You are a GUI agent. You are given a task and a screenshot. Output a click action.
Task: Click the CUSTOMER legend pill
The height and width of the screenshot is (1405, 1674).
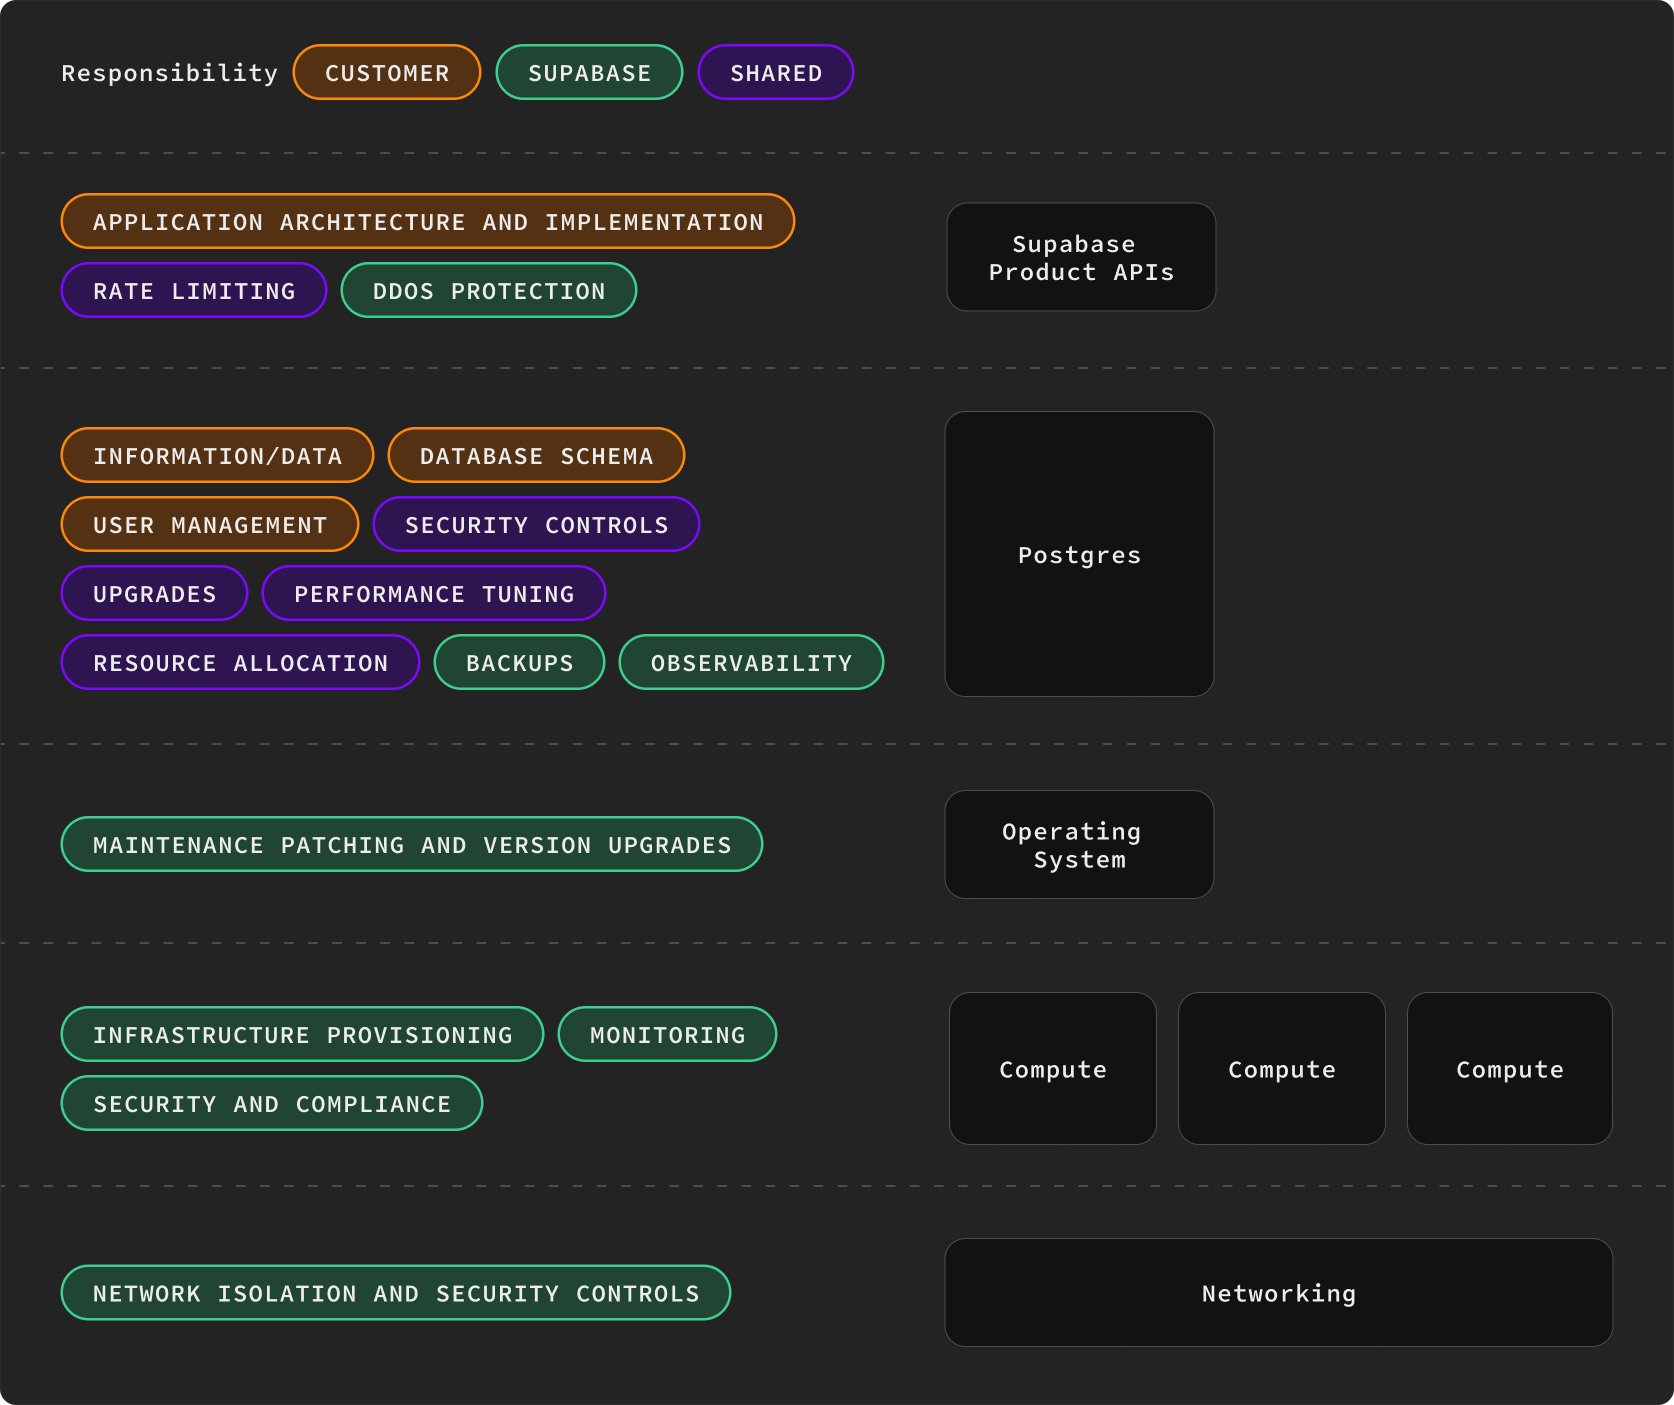point(387,73)
